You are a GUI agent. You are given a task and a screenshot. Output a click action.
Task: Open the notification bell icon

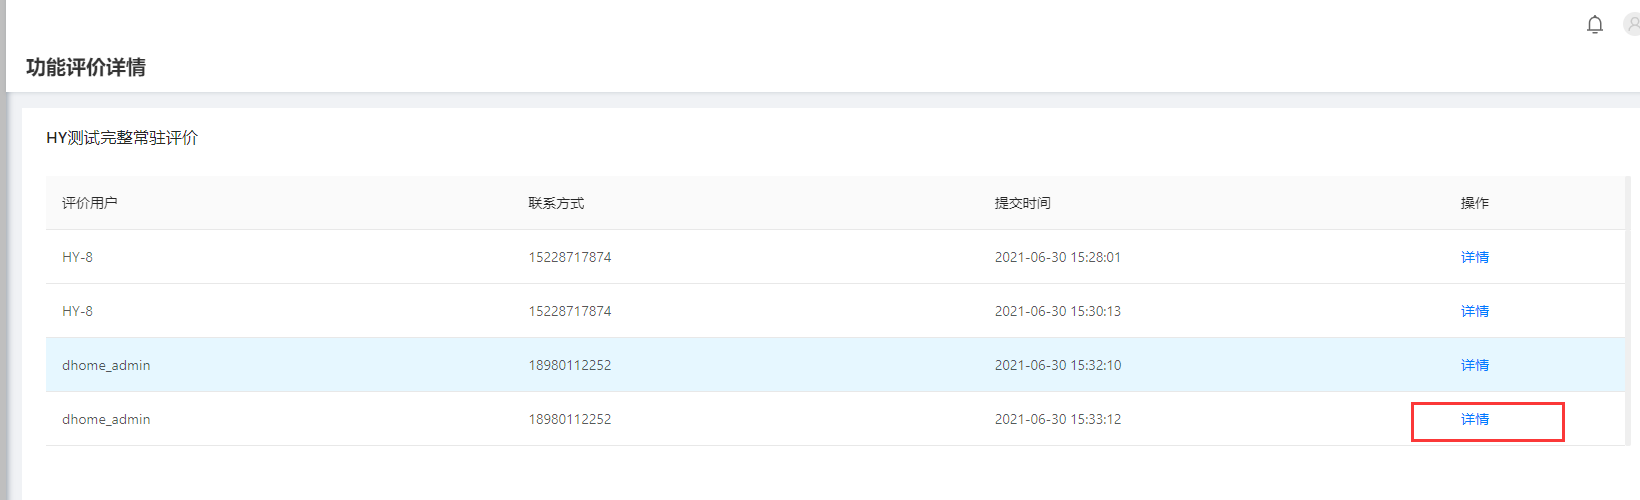click(x=1595, y=24)
